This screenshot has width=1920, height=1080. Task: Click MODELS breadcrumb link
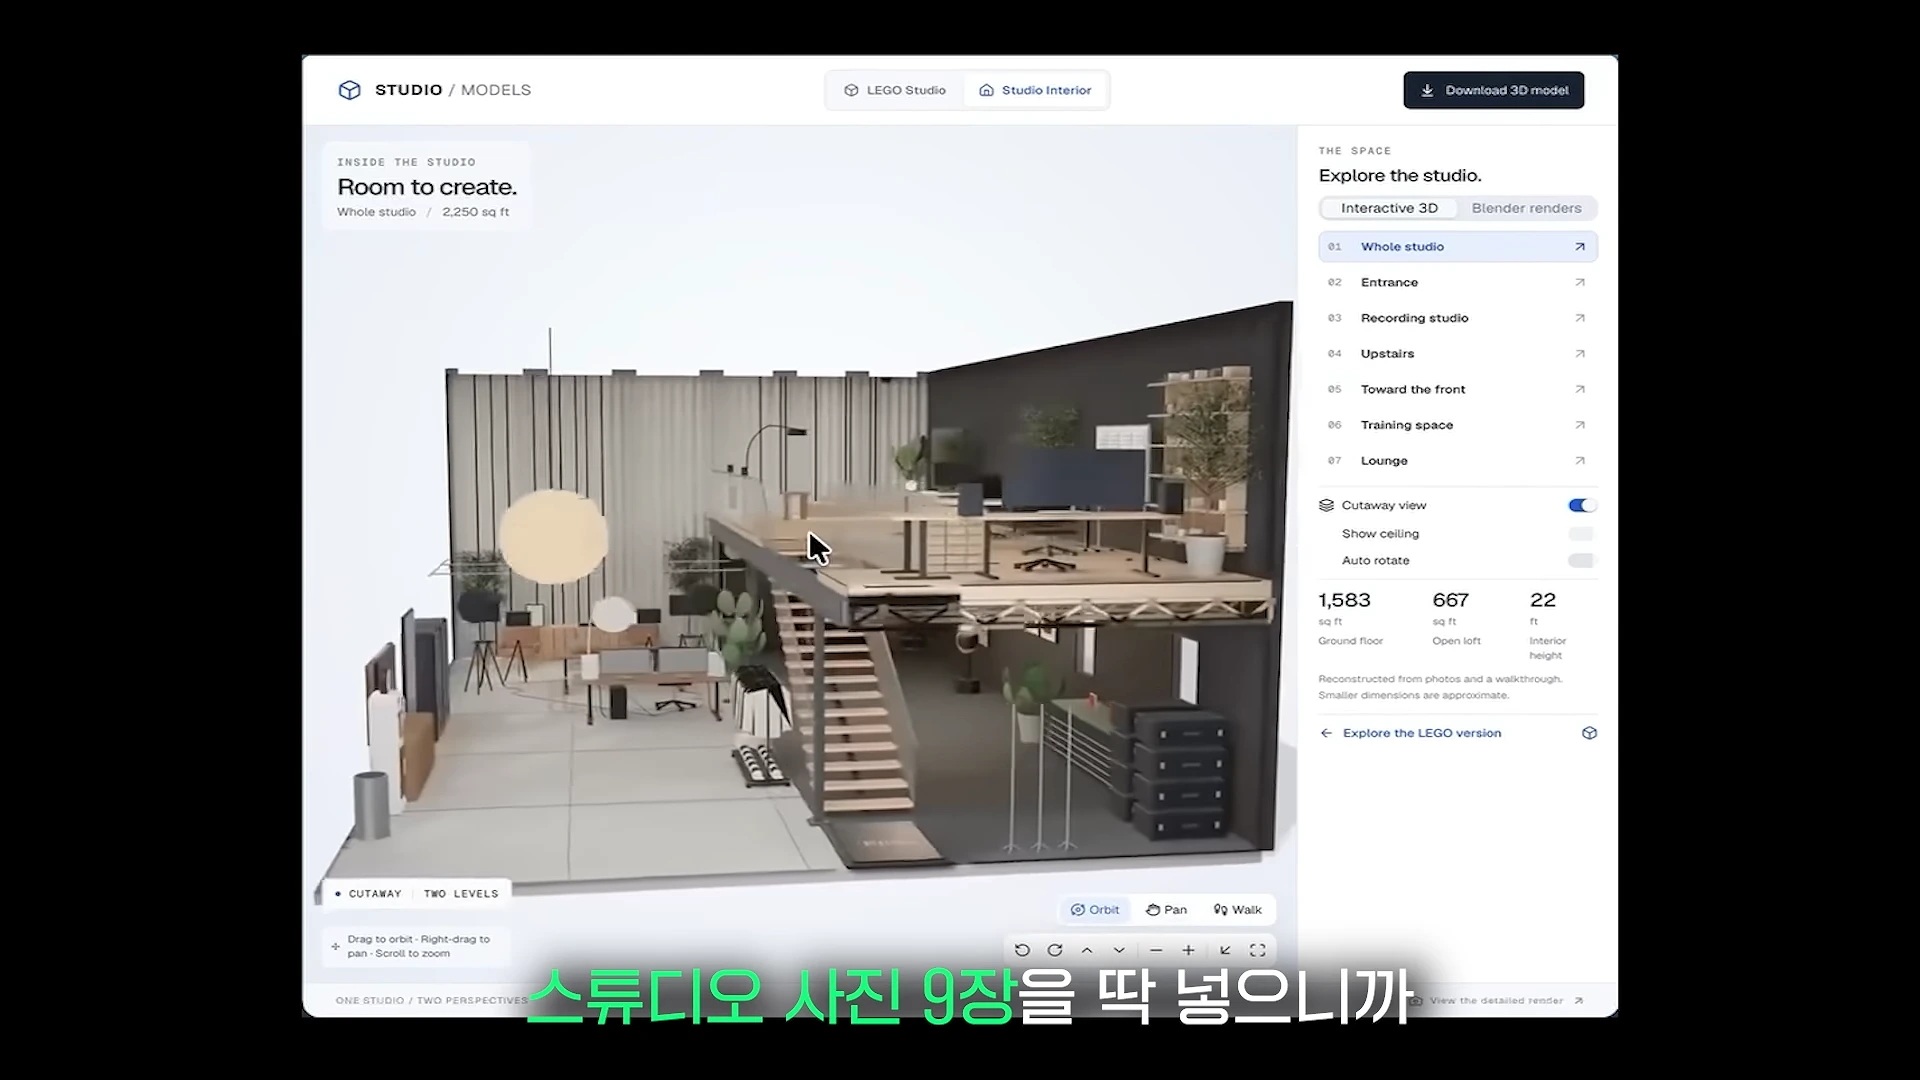pos(496,90)
